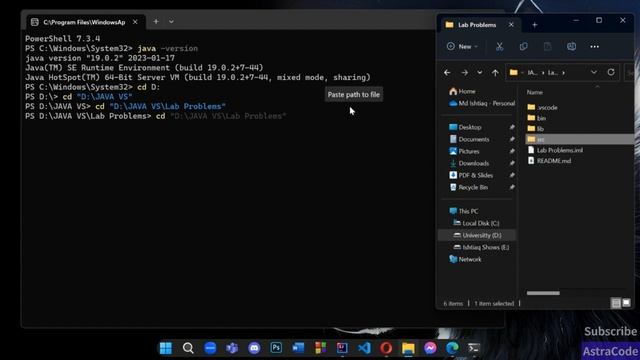Open Recycle Bin in navigation pane
640x360 pixels.
coord(469,187)
